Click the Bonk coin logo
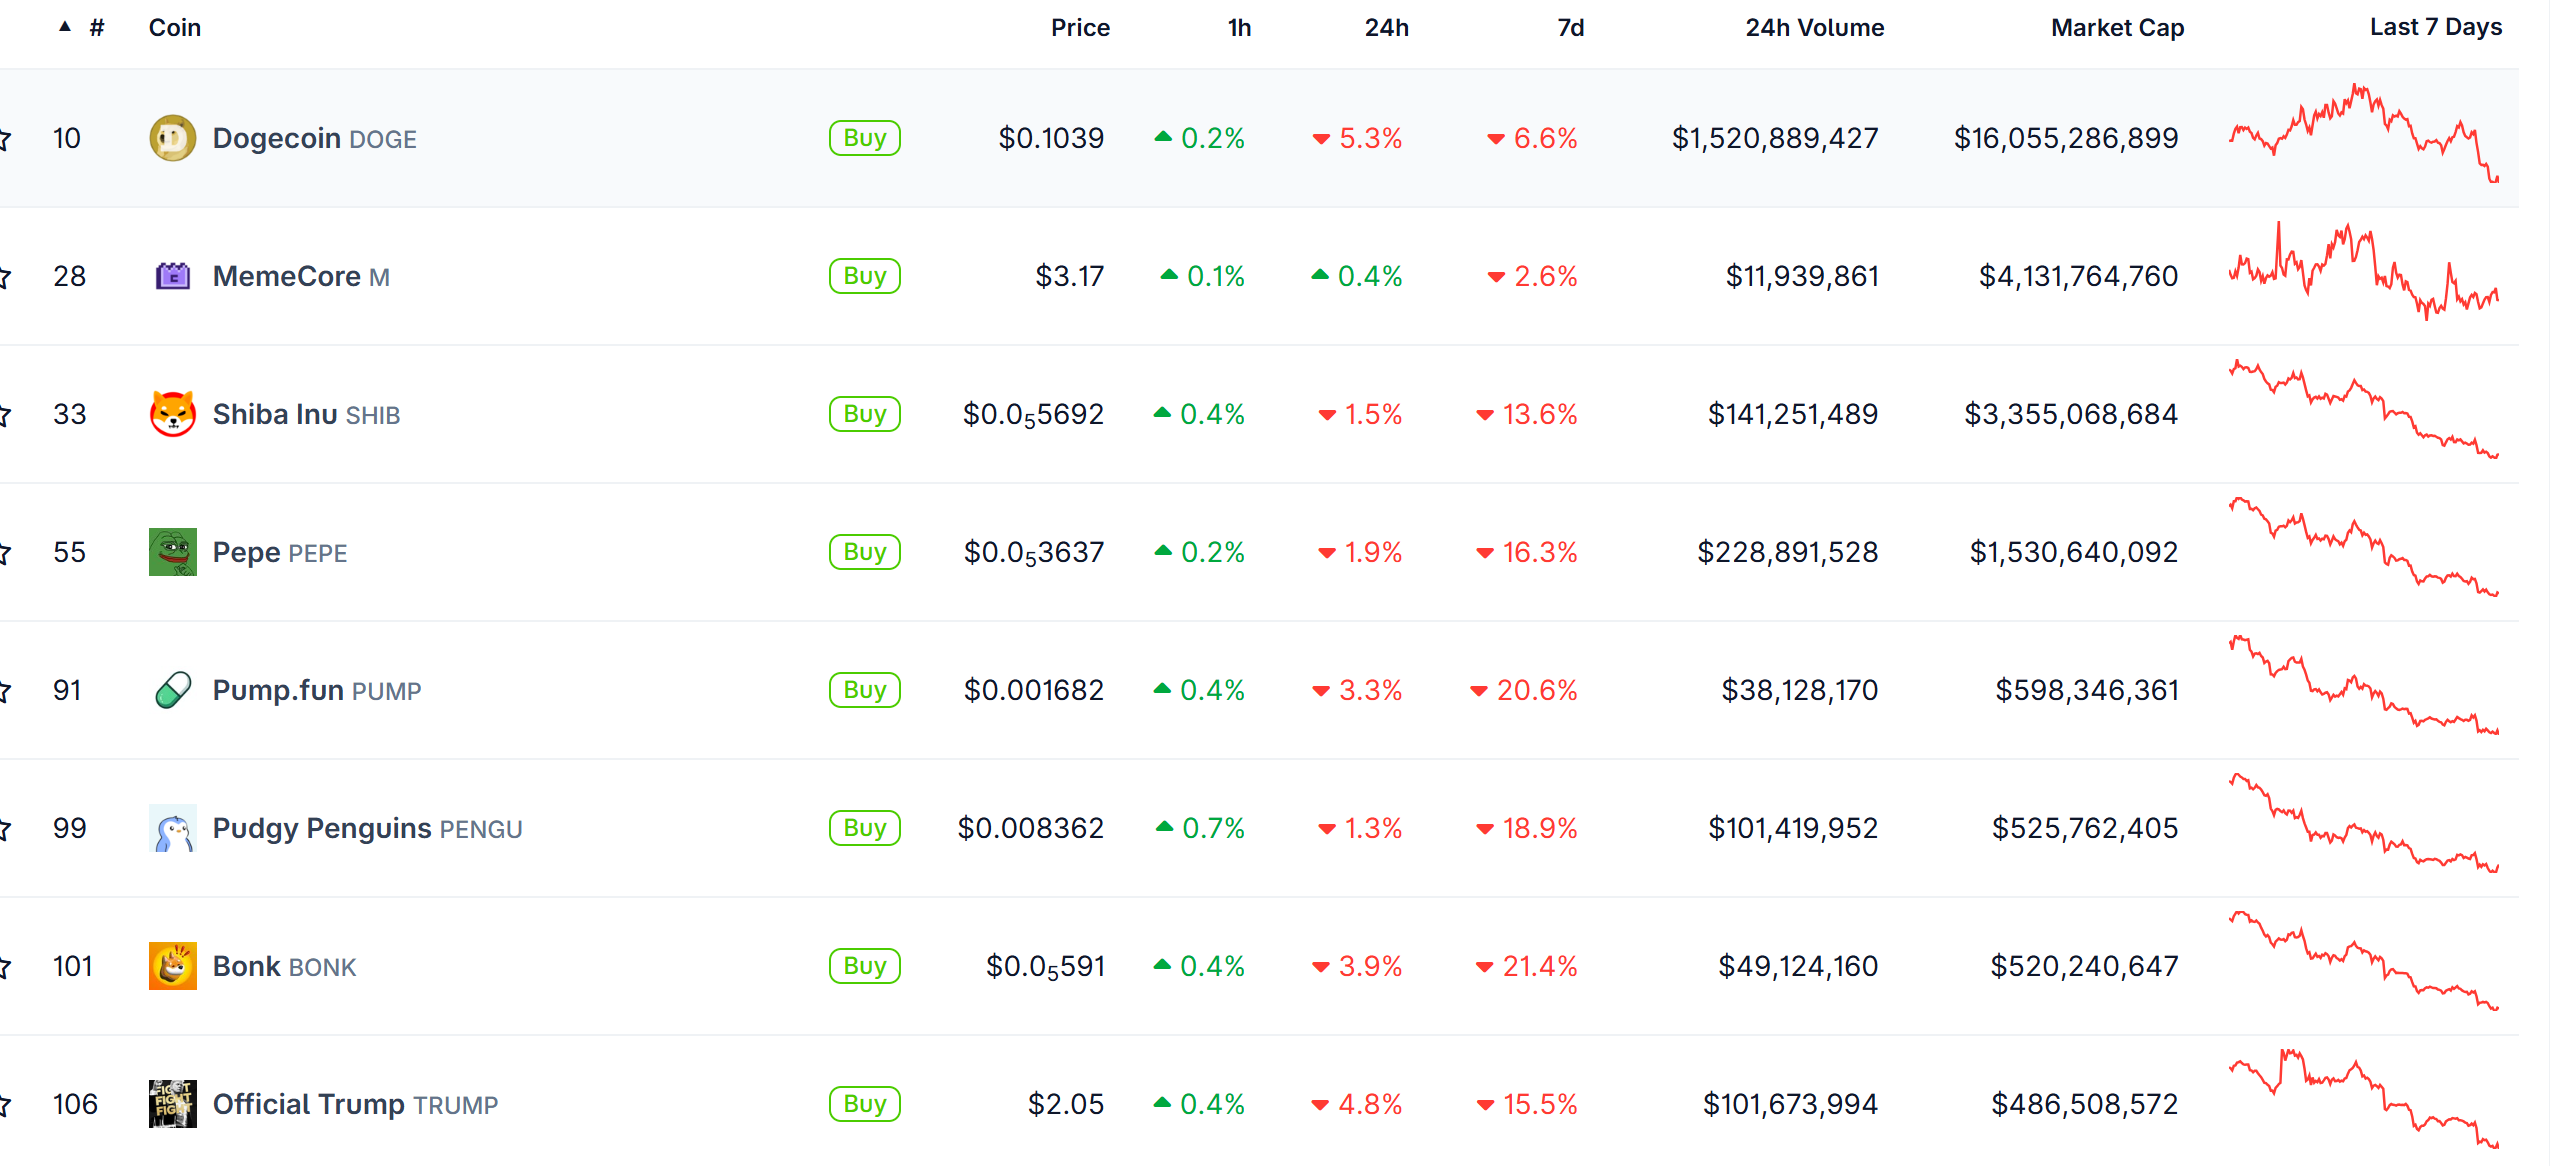This screenshot has height=1166, width=2550. 173,966
